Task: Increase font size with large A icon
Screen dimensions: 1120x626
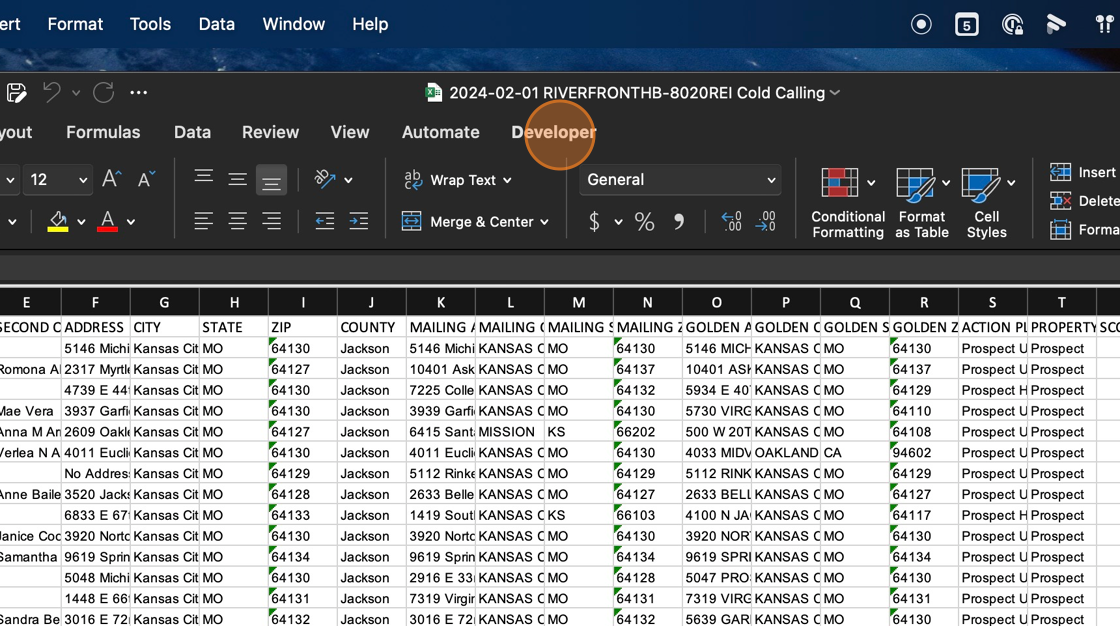Action: (111, 179)
